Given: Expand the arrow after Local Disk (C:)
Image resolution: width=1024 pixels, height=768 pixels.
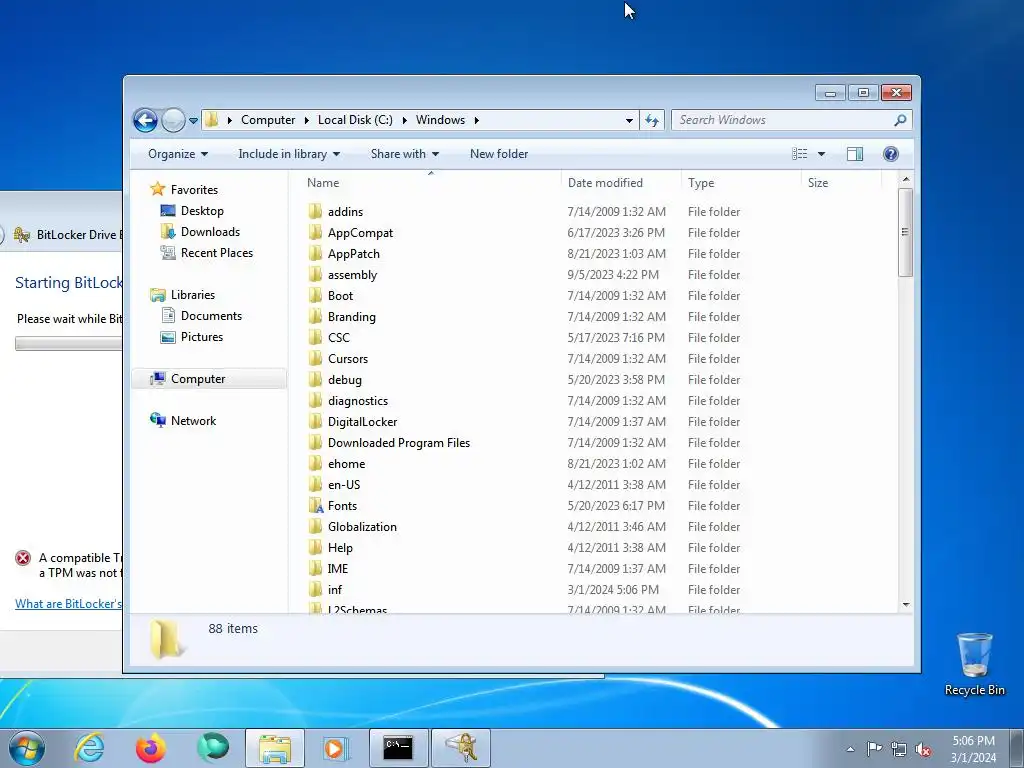Looking at the screenshot, I should coord(404,120).
